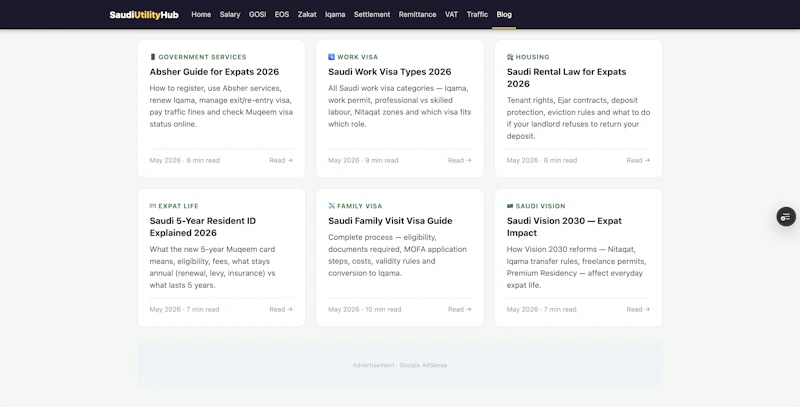Click Read link on Vision 2030 card
800x407 pixels.
638,309
